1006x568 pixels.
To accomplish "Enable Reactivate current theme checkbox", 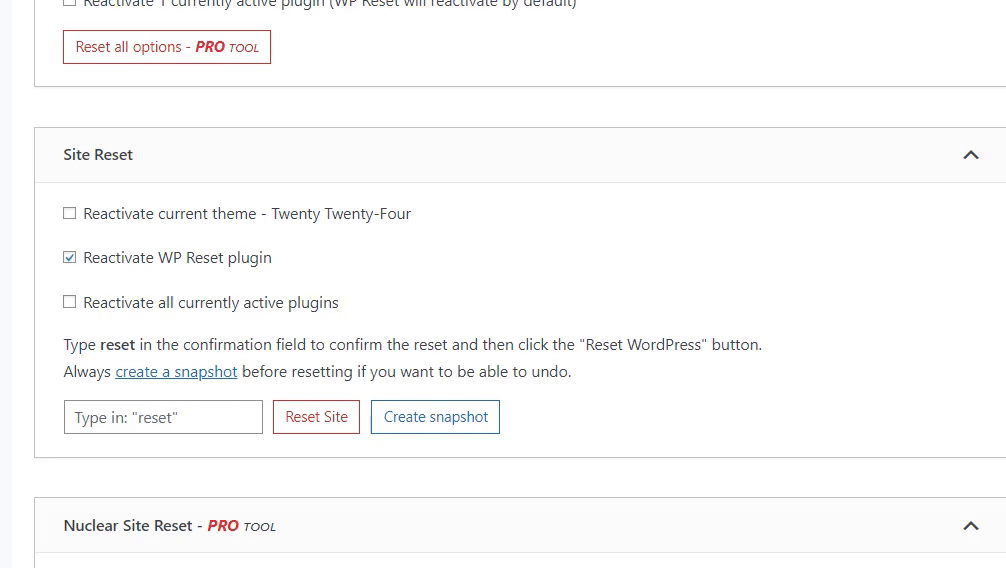I will 69,213.
